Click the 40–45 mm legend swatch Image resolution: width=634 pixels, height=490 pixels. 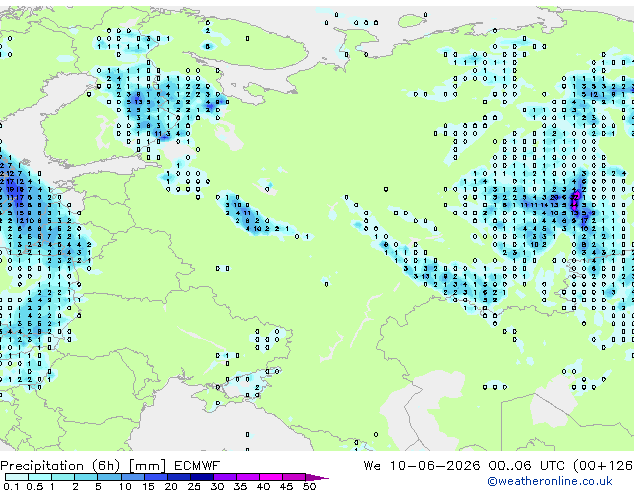tap(271, 477)
